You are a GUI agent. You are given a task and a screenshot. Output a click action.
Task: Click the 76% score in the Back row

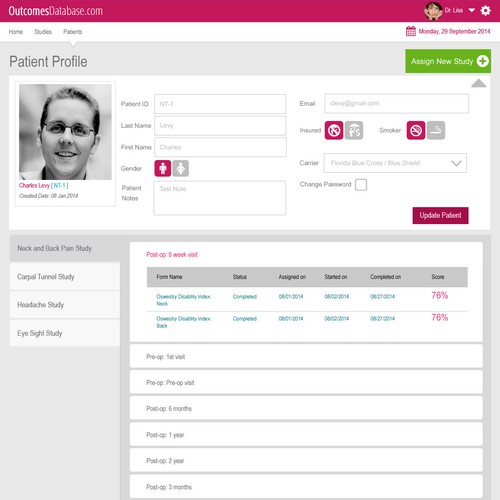(x=440, y=317)
